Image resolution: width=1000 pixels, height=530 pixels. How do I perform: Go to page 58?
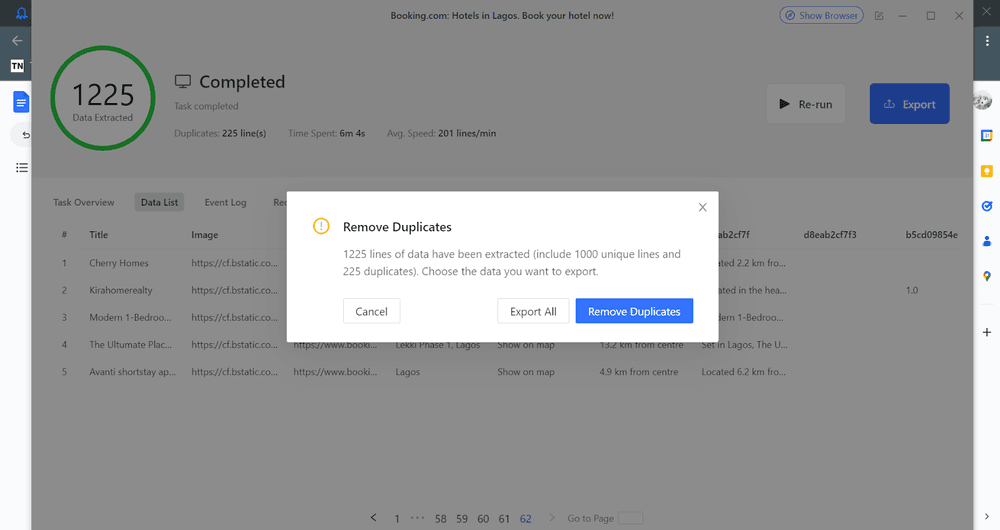(441, 519)
